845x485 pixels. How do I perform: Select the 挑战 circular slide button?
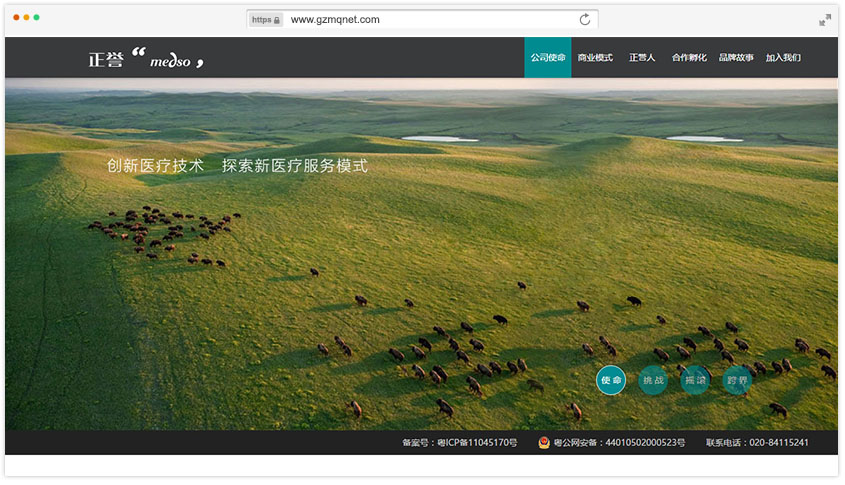click(x=653, y=380)
